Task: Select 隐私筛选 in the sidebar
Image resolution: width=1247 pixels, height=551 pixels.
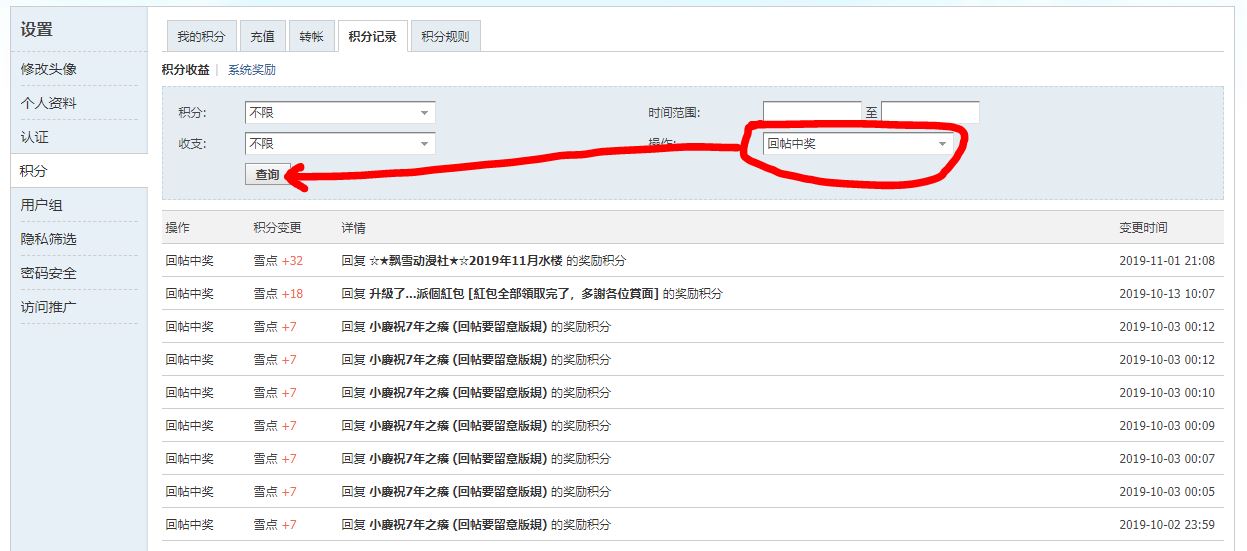Action: (x=49, y=239)
